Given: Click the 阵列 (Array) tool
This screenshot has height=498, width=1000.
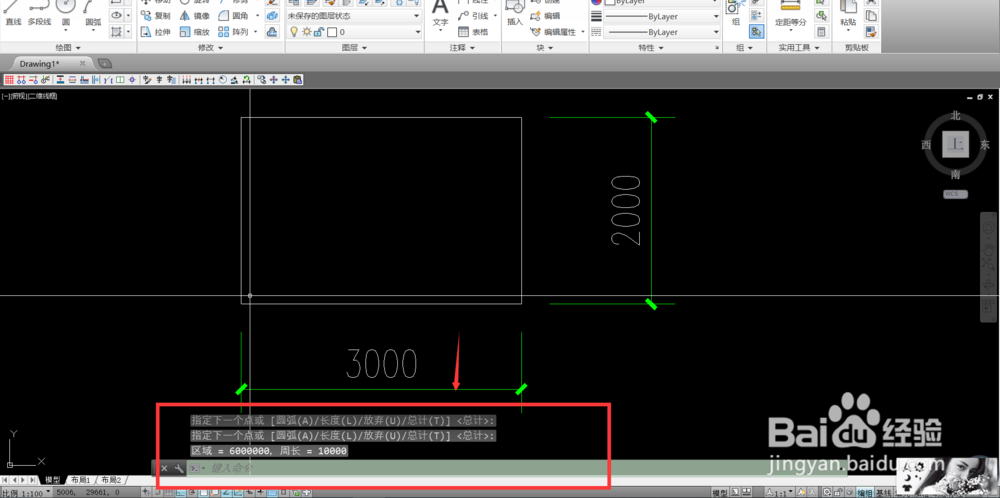Looking at the screenshot, I should pyautogui.click(x=233, y=32).
